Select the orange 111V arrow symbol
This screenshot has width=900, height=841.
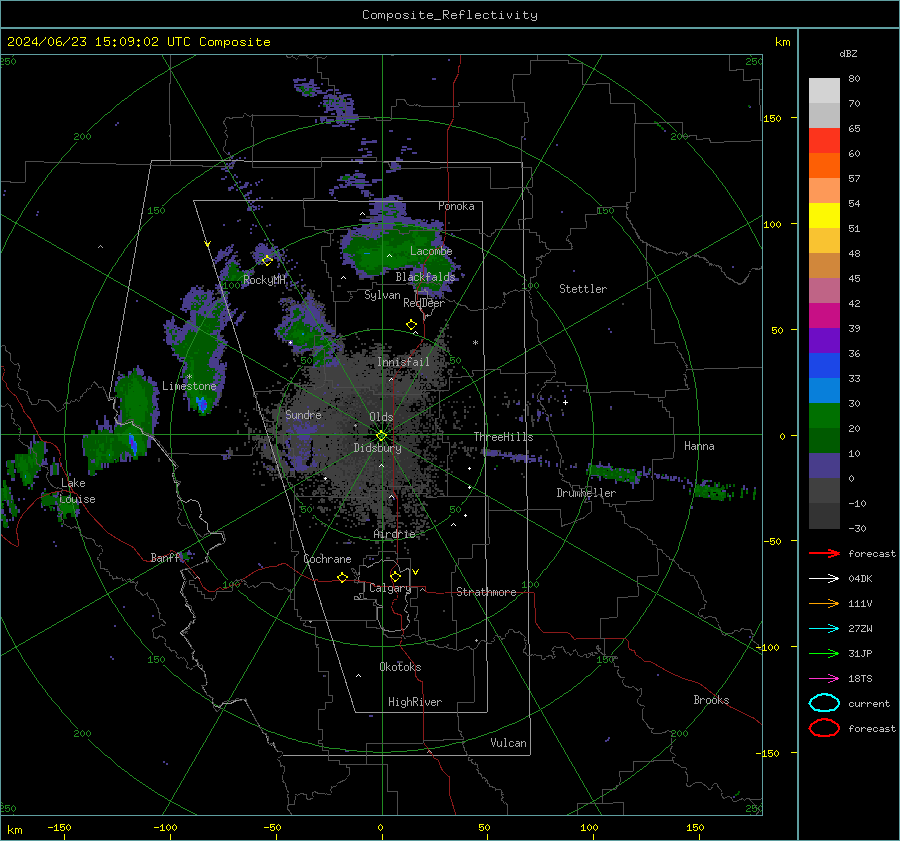[824, 603]
